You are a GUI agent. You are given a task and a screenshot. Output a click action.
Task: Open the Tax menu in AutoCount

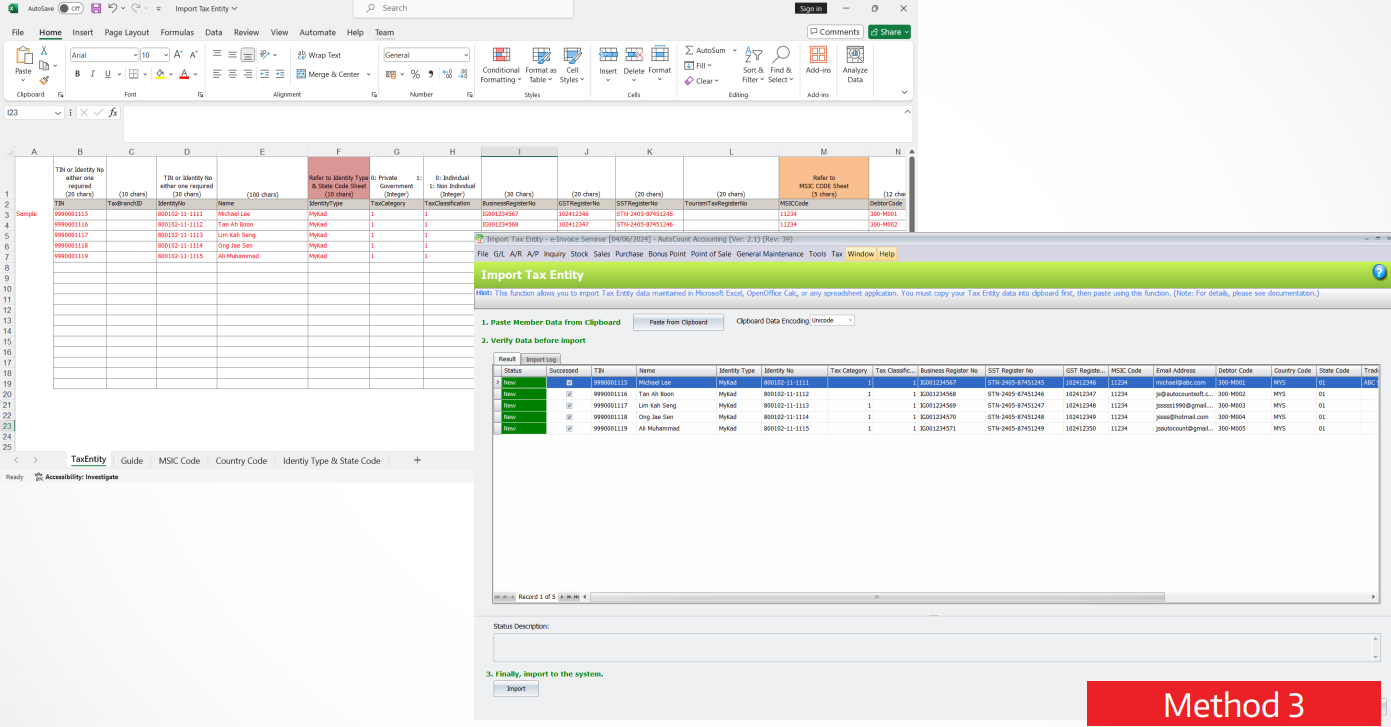pos(837,254)
